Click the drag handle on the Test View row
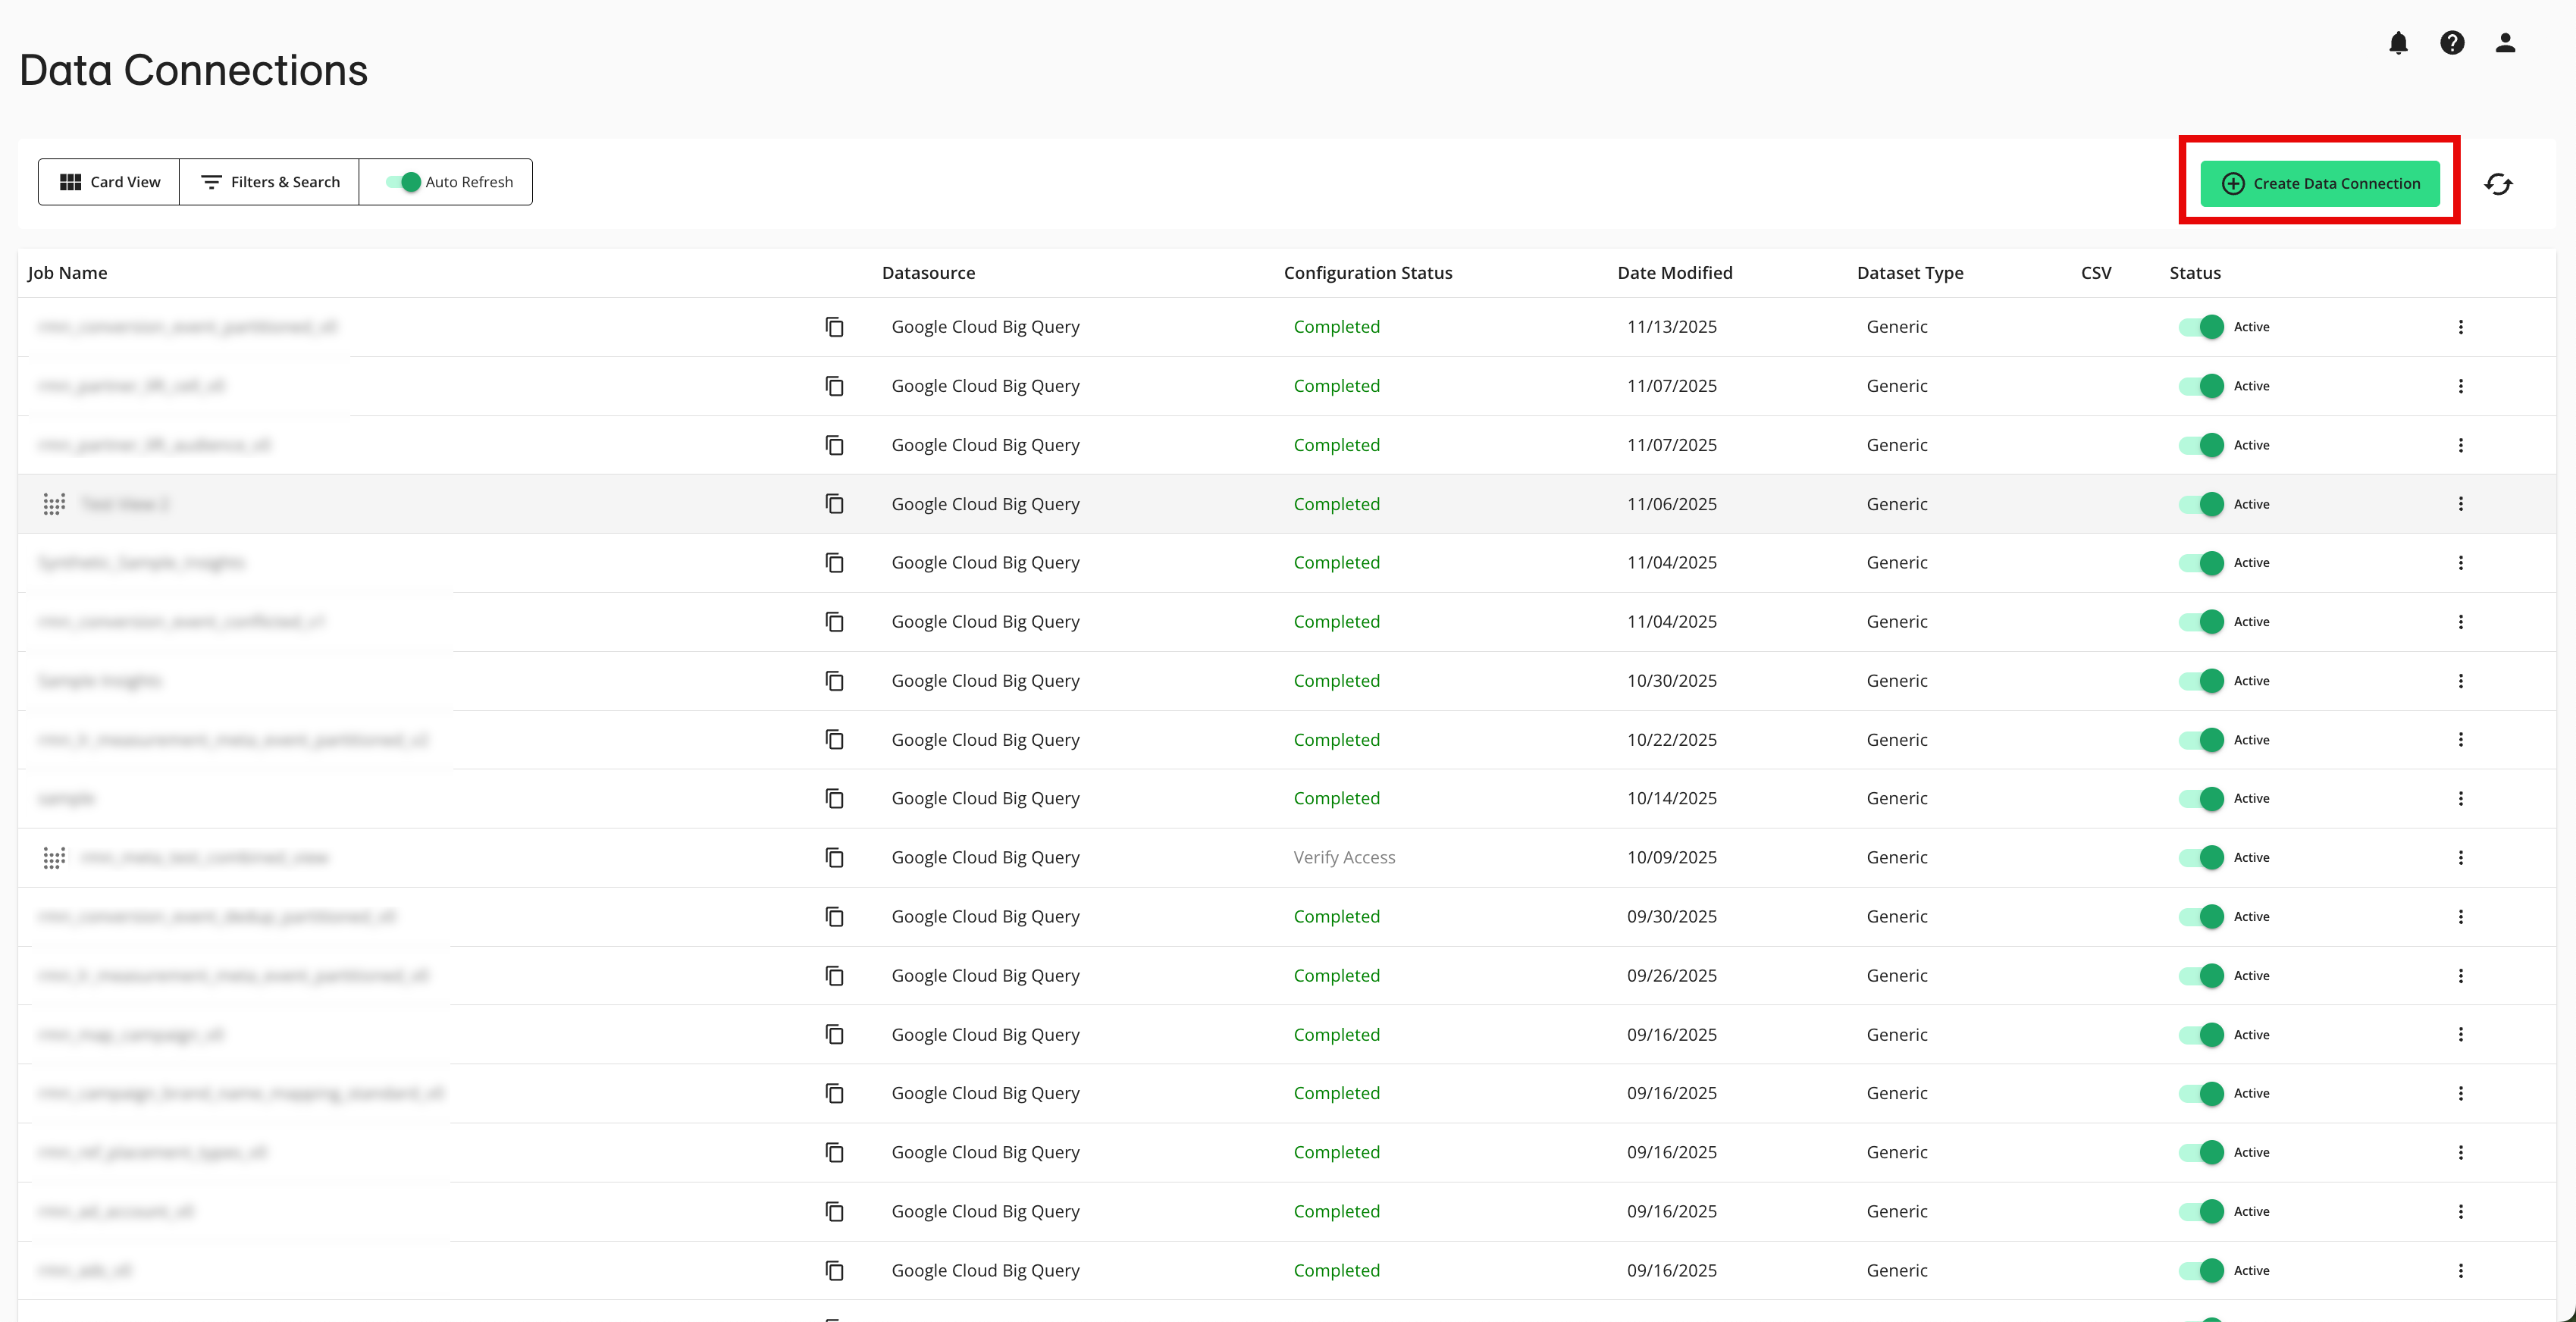The width and height of the screenshot is (2576, 1322). point(54,504)
